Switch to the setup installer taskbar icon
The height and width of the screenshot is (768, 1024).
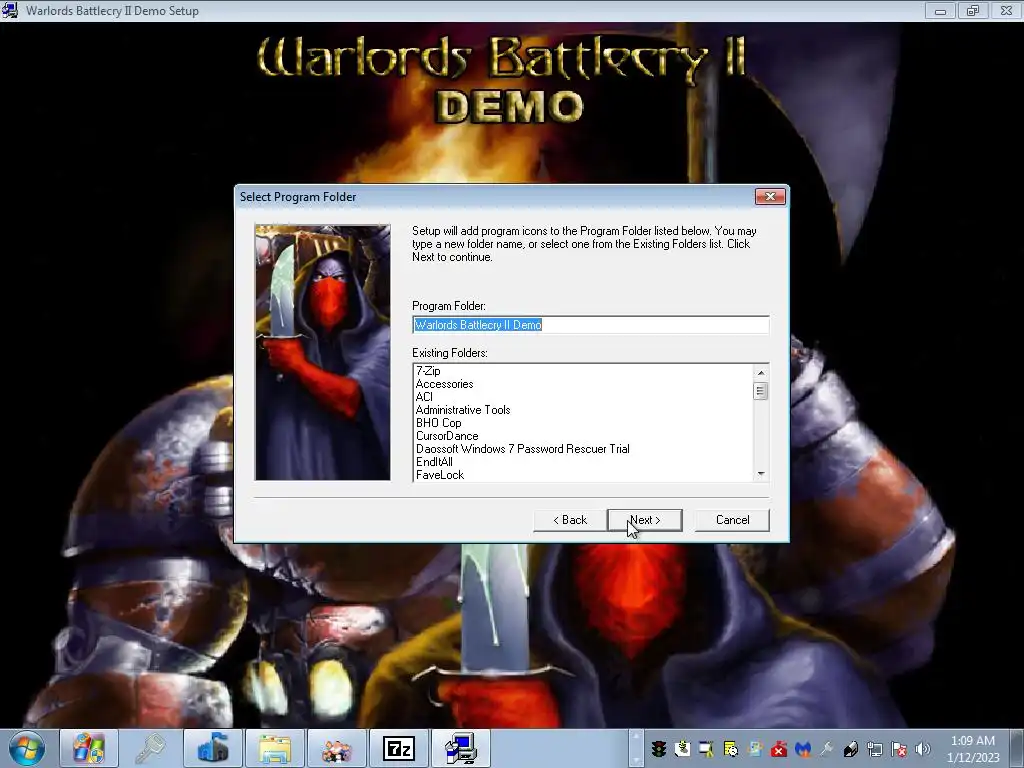pyautogui.click(x=461, y=748)
